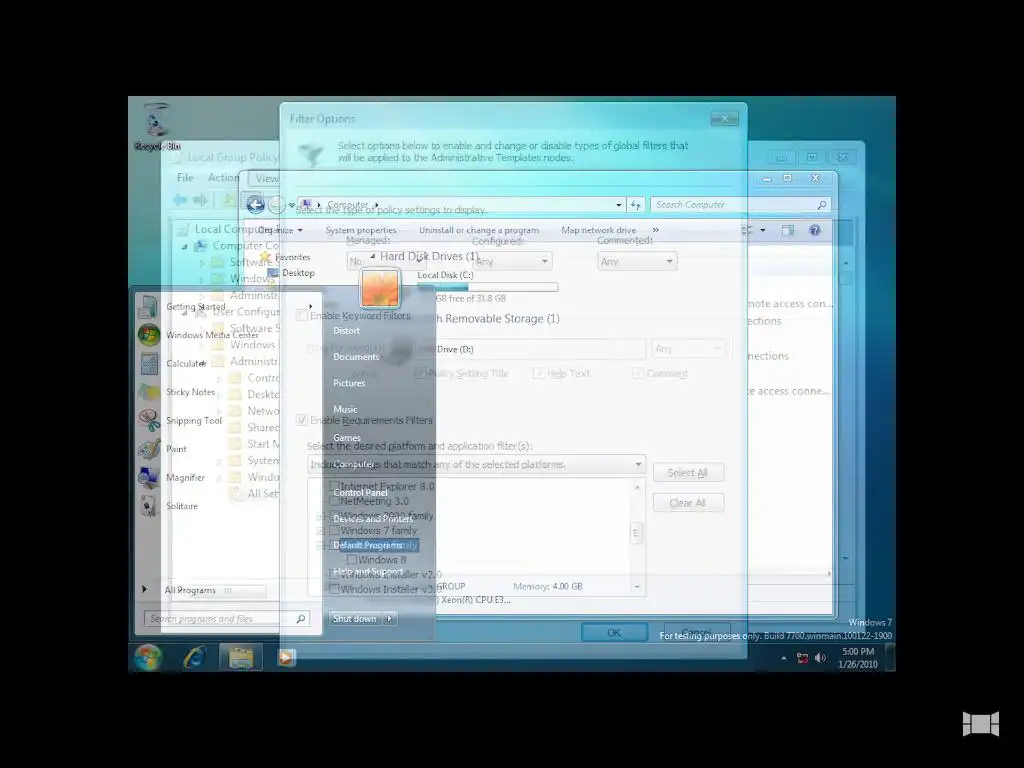The image size is (1024, 768).
Task: Open Paint from Start menu
Action: (176, 449)
